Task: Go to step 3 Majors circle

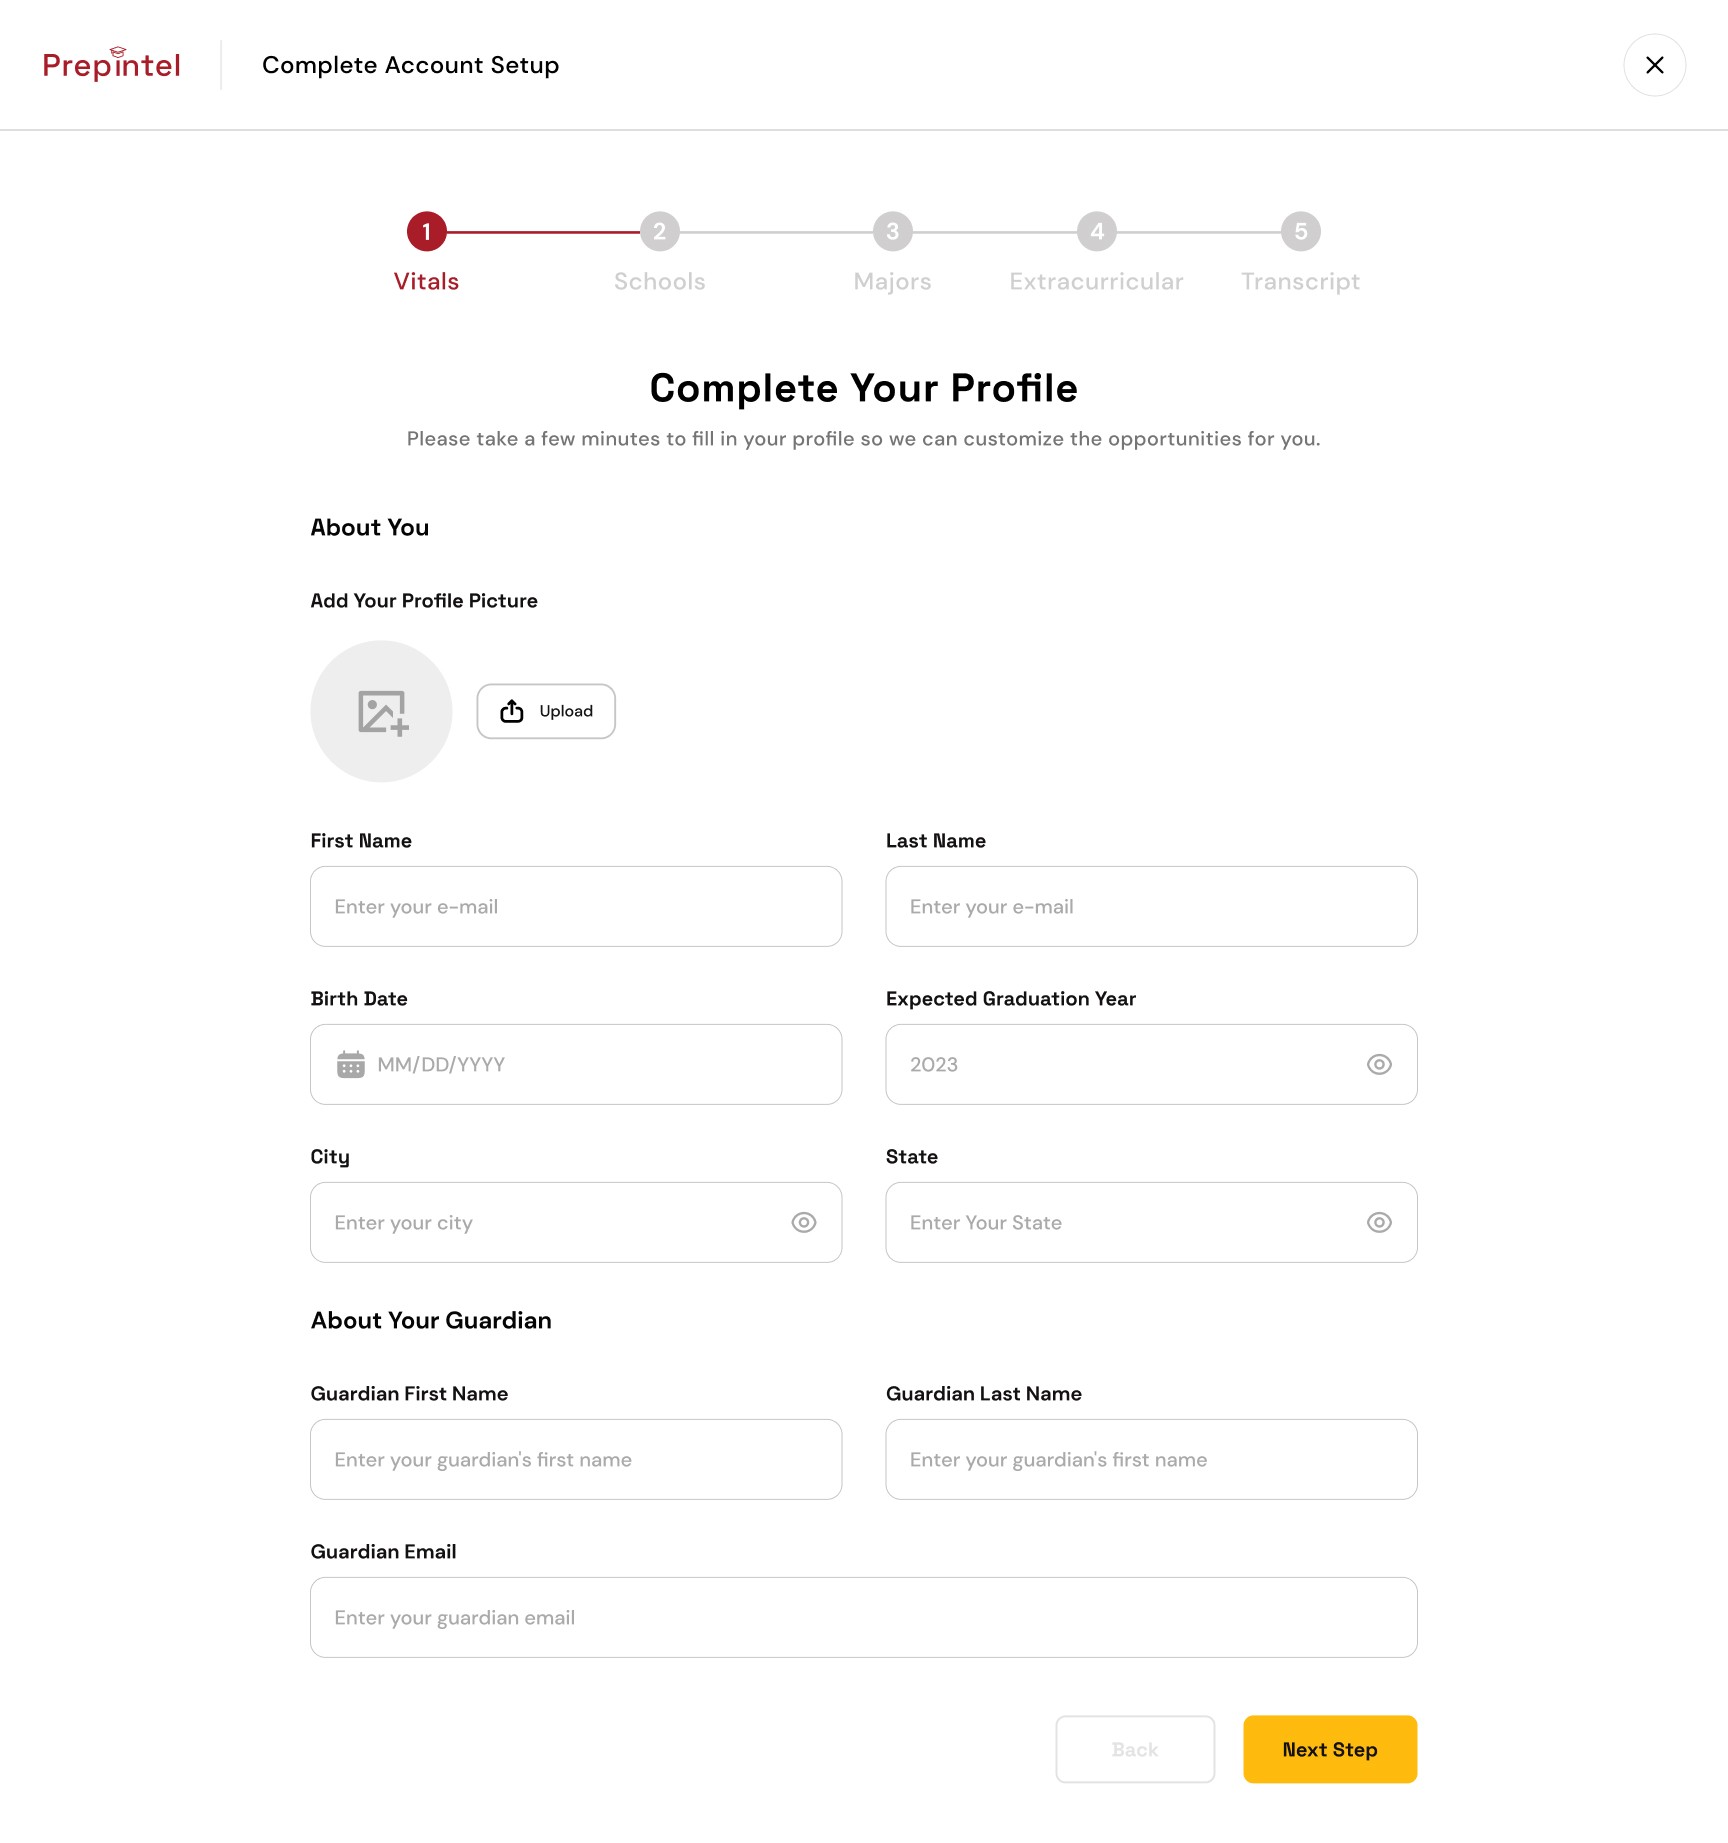Action: (x=893, y=231)
